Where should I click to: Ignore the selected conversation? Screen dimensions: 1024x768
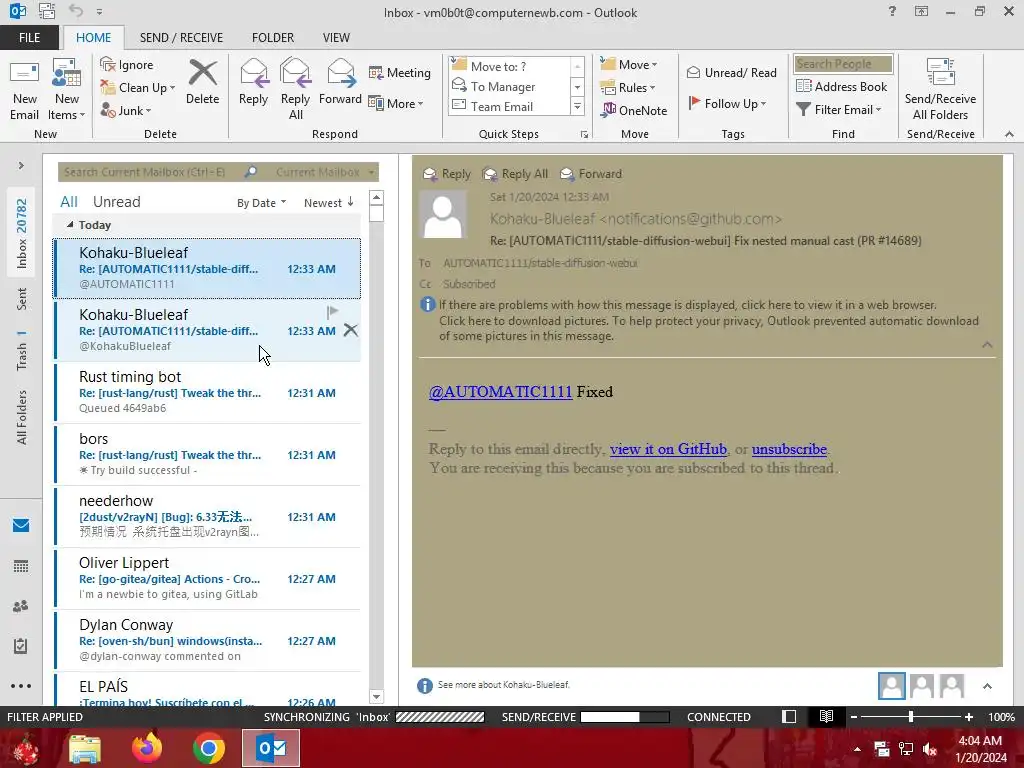[127, 65]
